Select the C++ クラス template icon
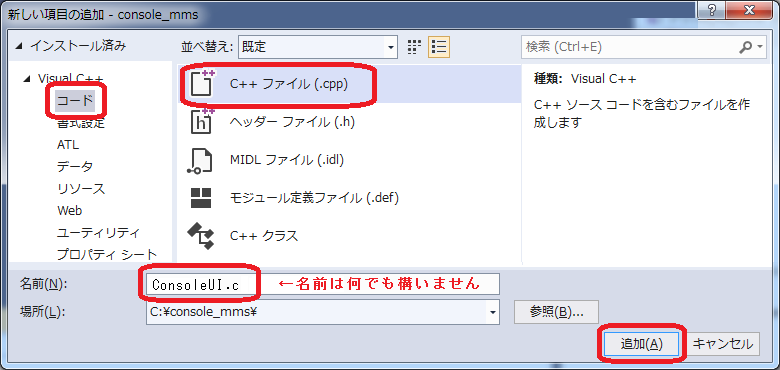The width and height of the screenshot is (780, 370). click(200, 235)
